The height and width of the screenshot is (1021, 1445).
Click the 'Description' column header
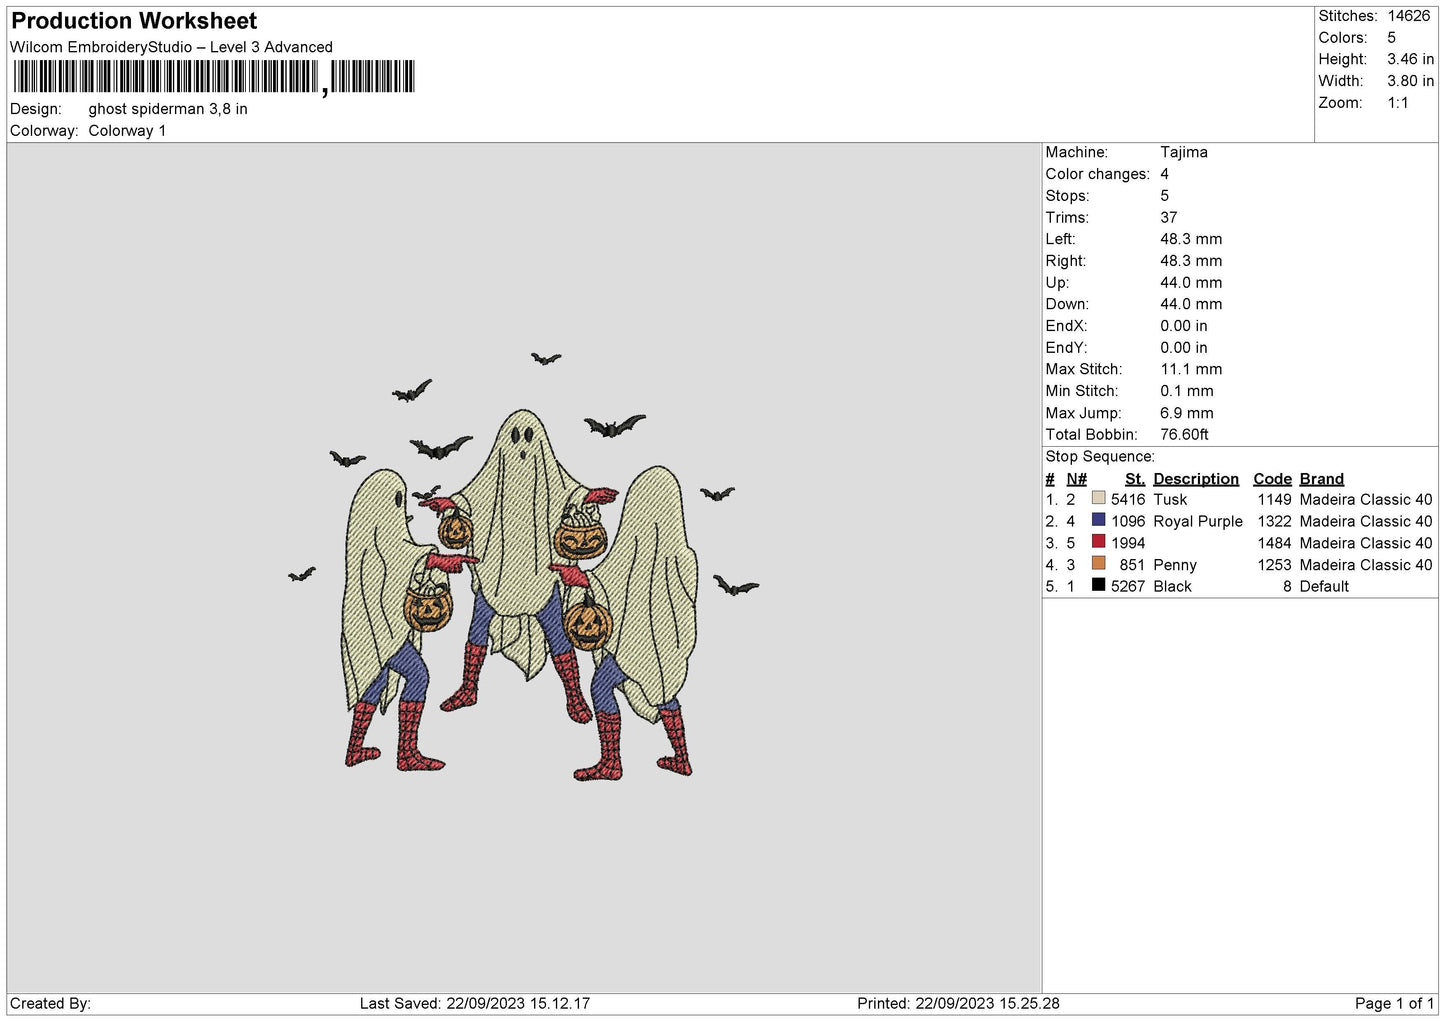point(1196,479)
